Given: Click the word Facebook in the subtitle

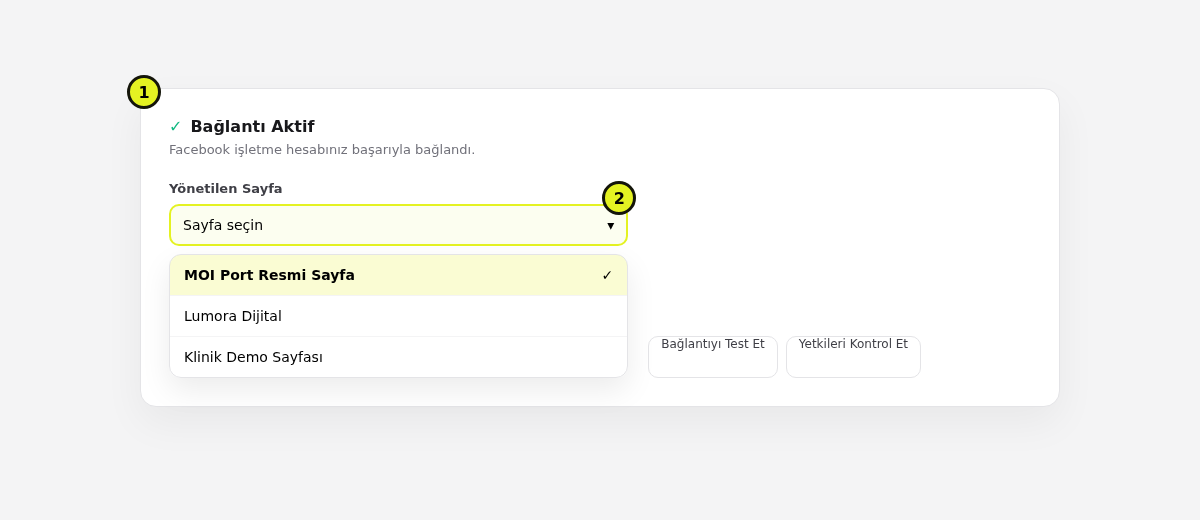Looking at the screenshot, I should (x=199, y=150).
